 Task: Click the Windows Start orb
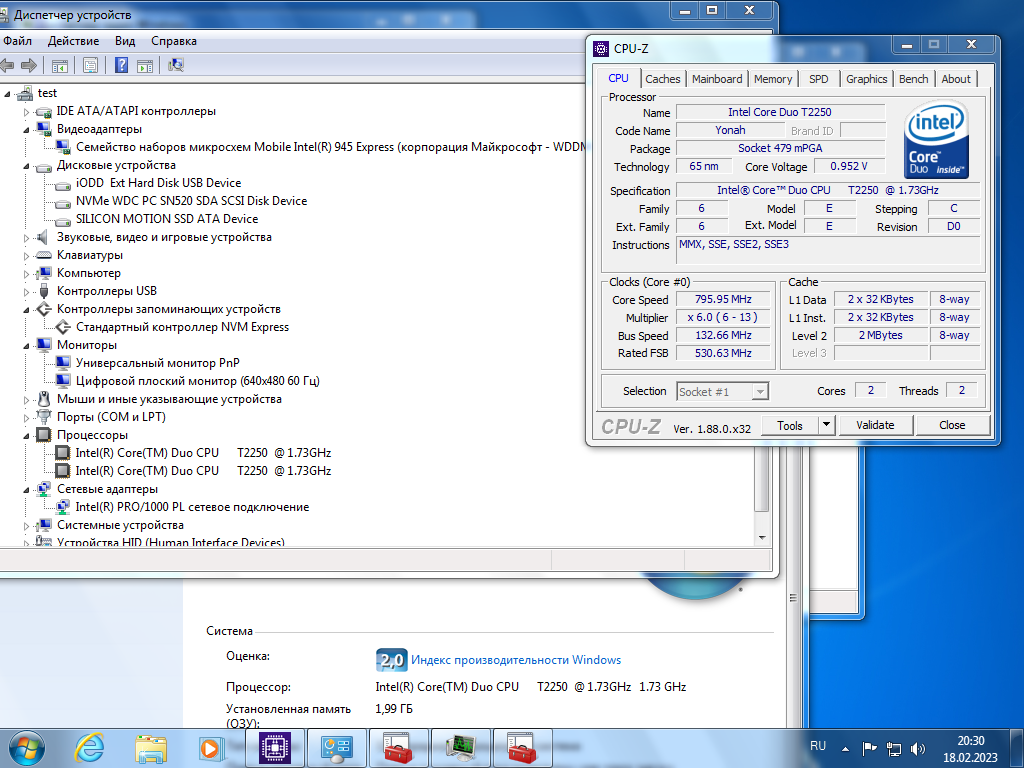point(27,748)
